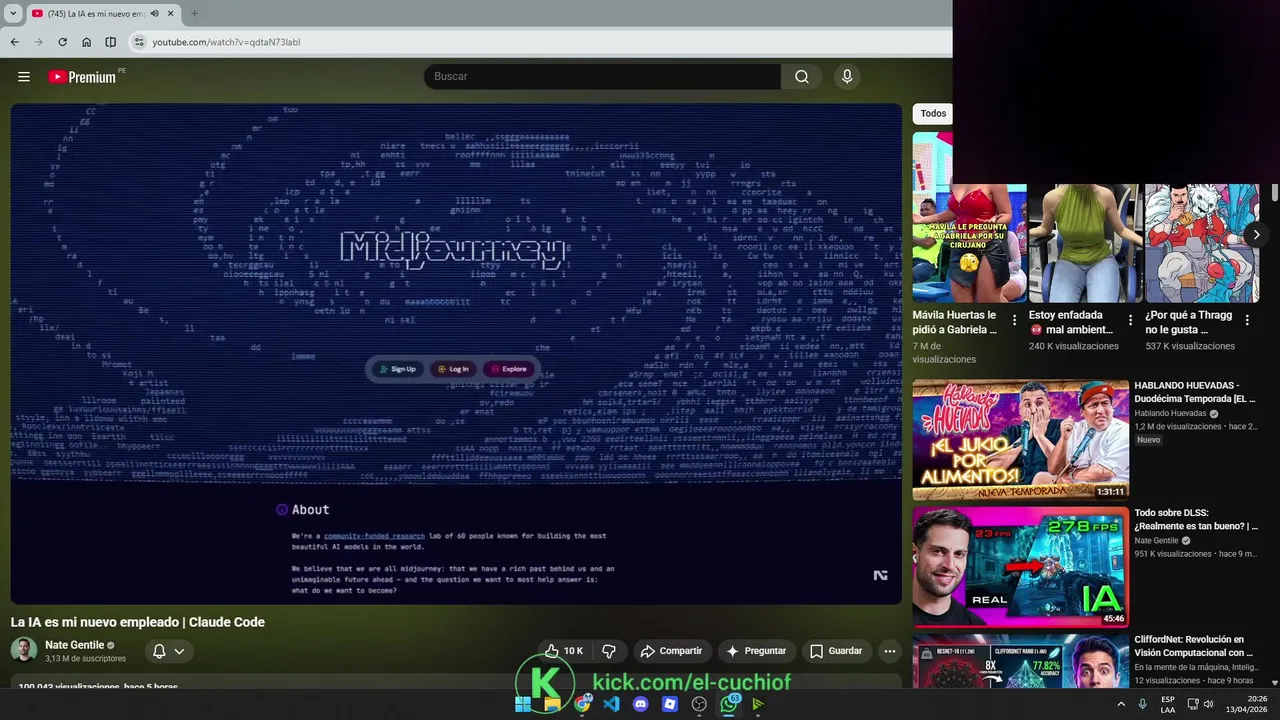Close the YouTube browser tab

coord(171,13)
